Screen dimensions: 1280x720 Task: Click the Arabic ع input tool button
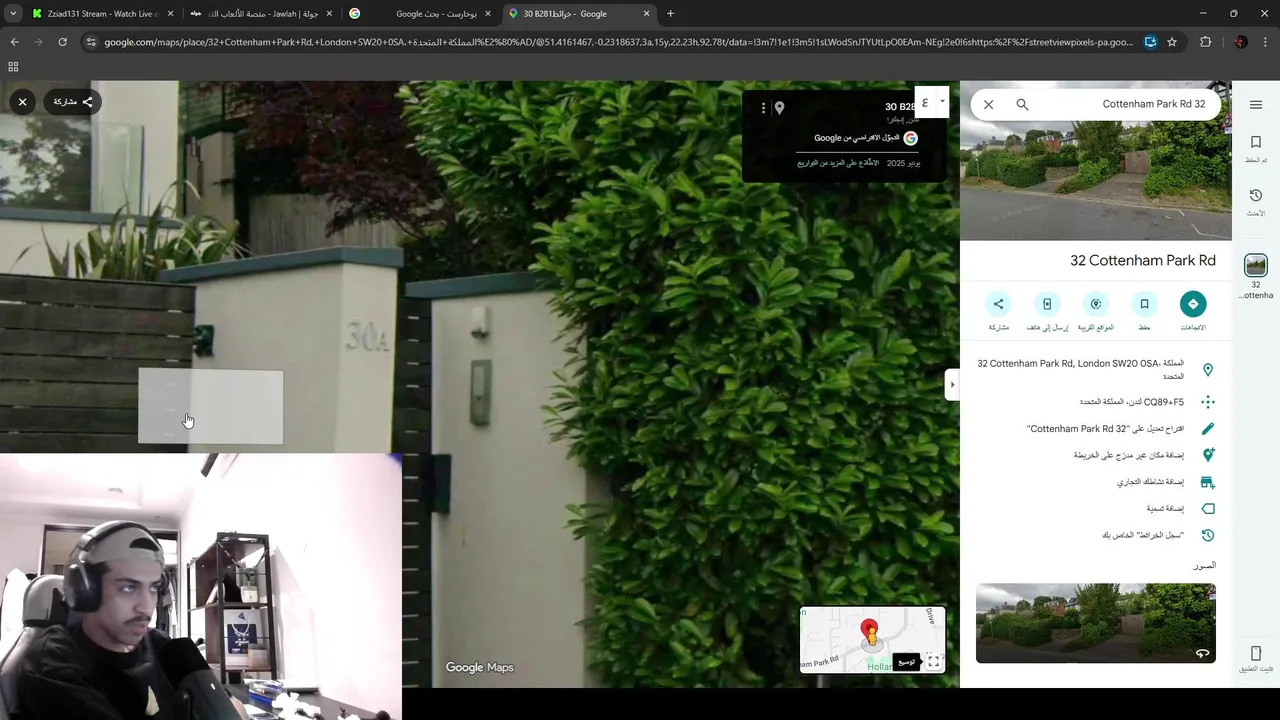pos(925,101)
